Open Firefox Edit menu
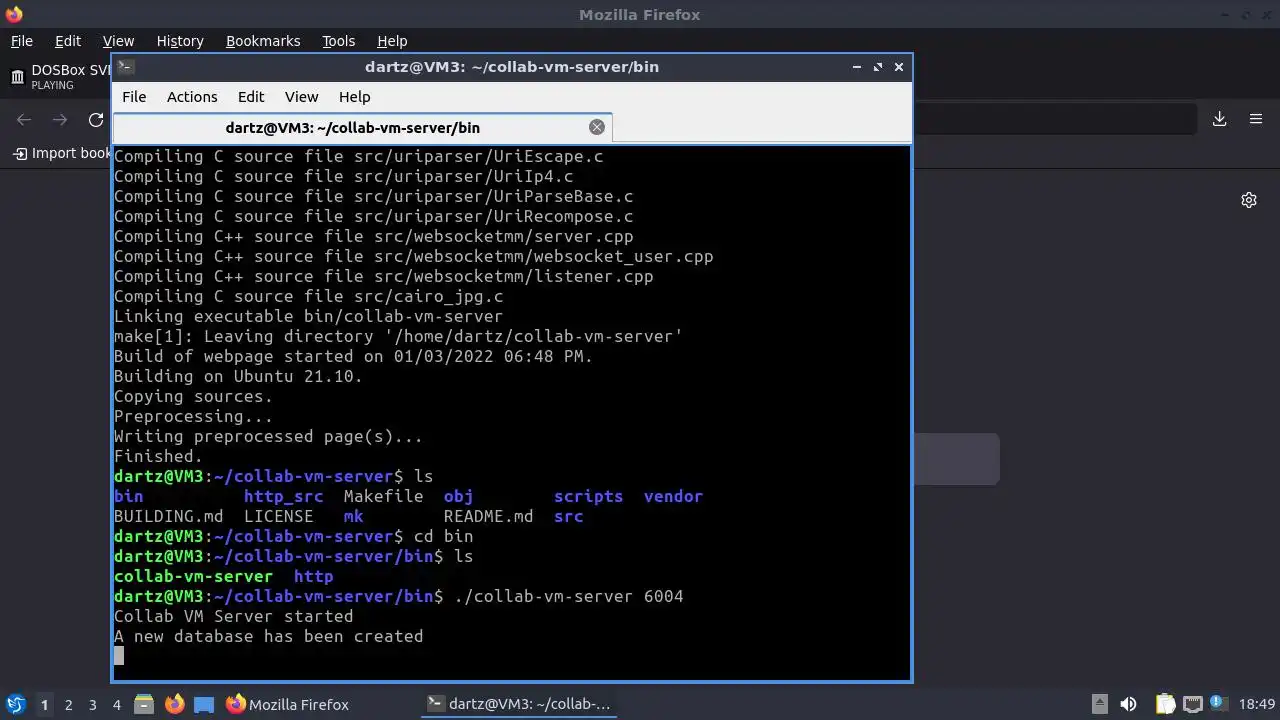The image size is (1280, 720). pyautogui.click(x=68, y=41)
